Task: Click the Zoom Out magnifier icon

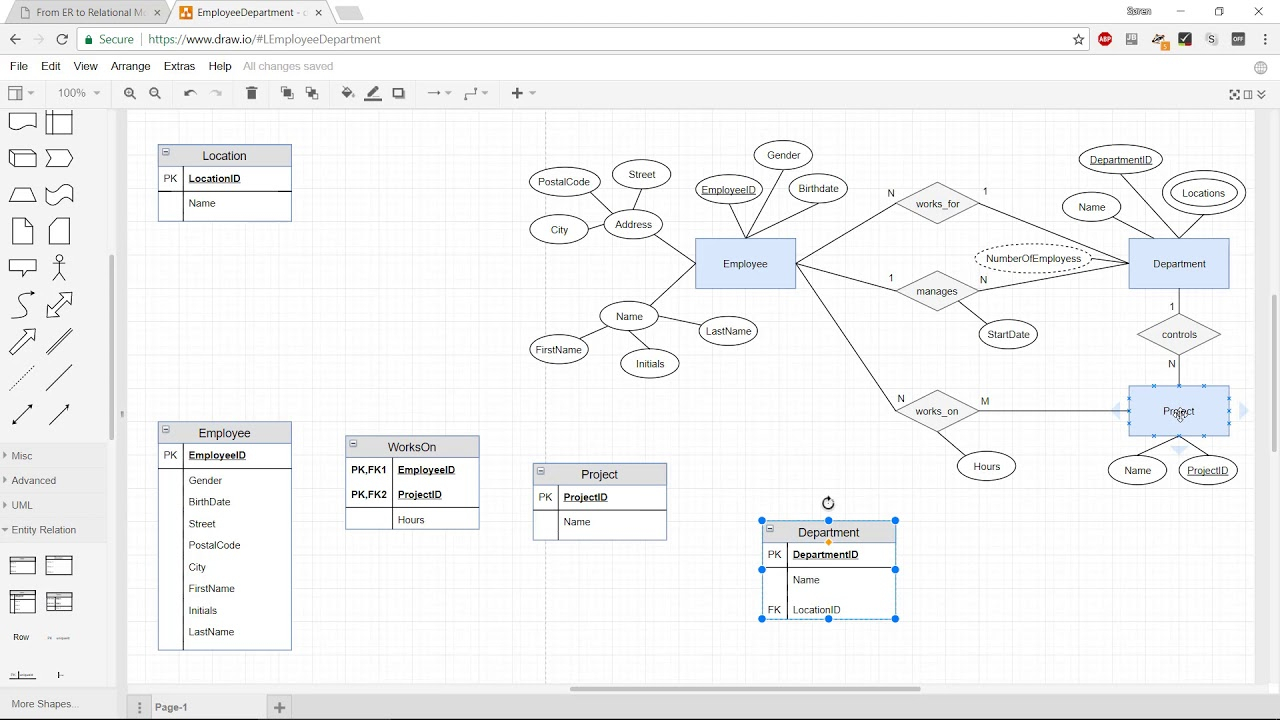Action: pos(155,93)
